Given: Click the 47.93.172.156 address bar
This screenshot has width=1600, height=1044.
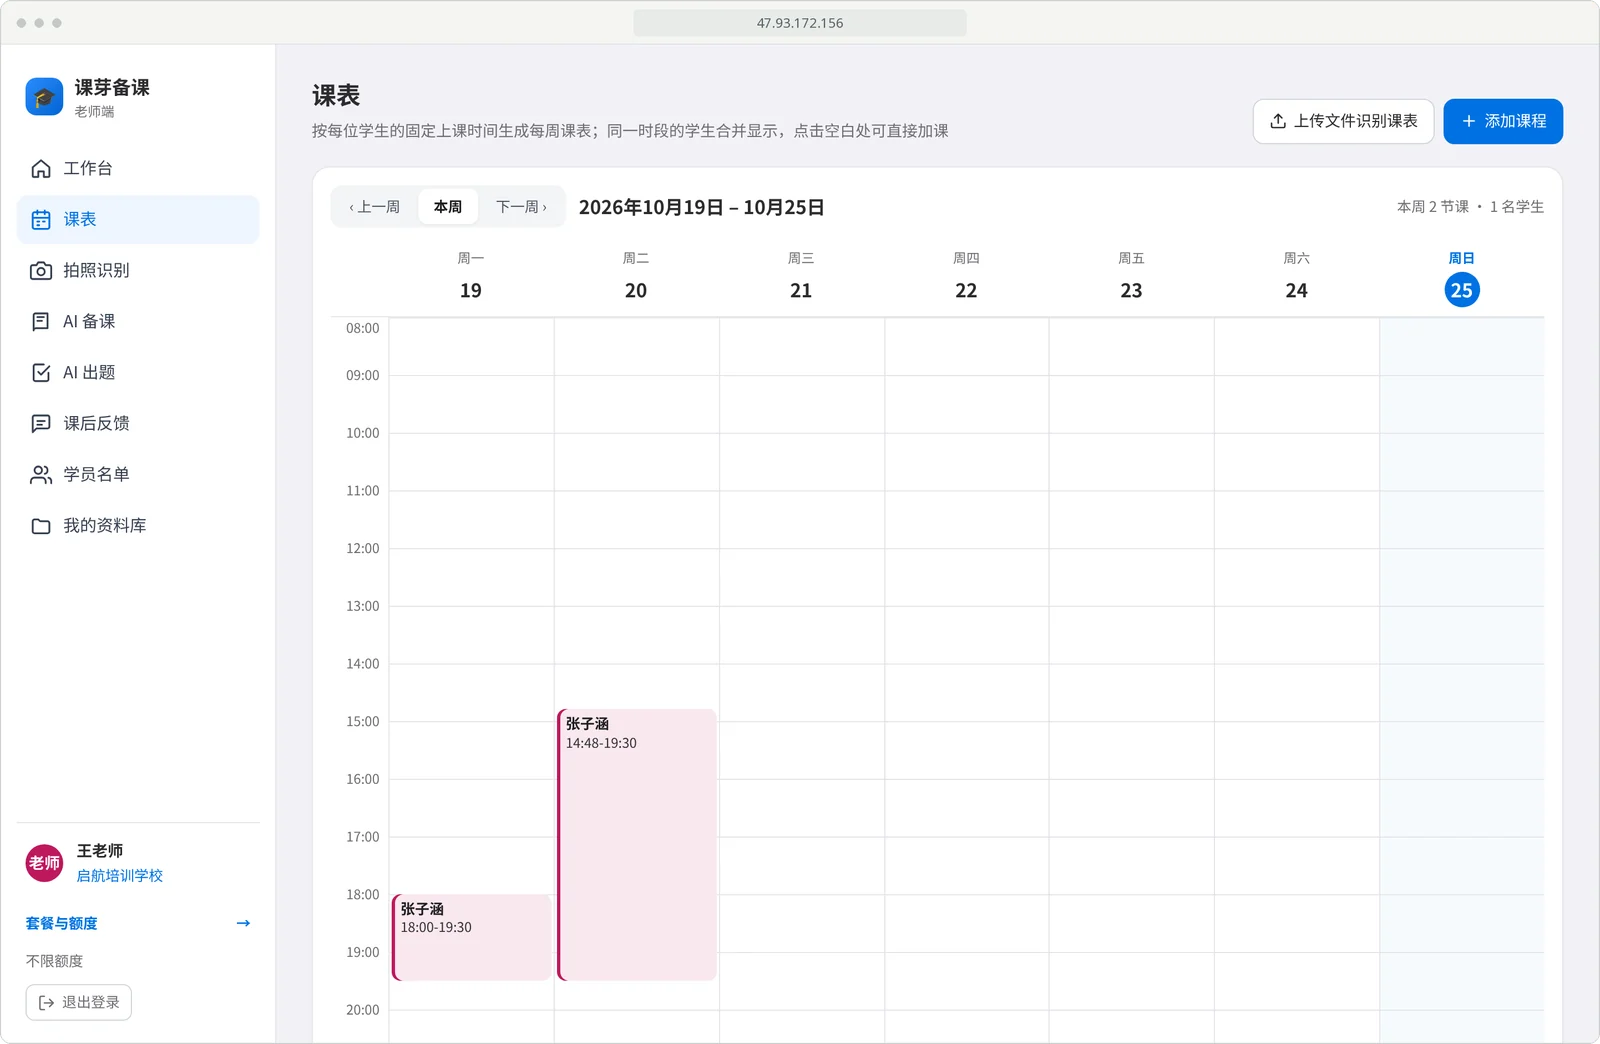Looking at the screenshot, I should pos(800,23).
